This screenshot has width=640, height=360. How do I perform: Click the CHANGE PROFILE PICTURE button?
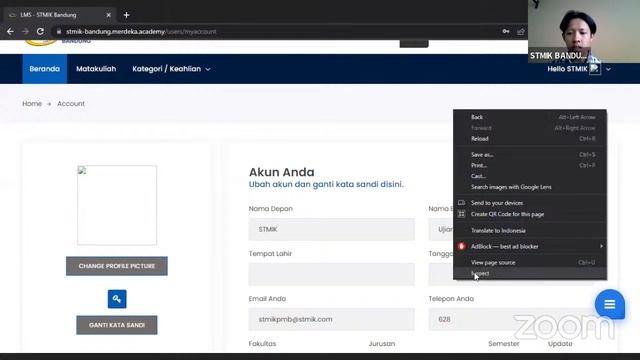click(x=117, y=266)
